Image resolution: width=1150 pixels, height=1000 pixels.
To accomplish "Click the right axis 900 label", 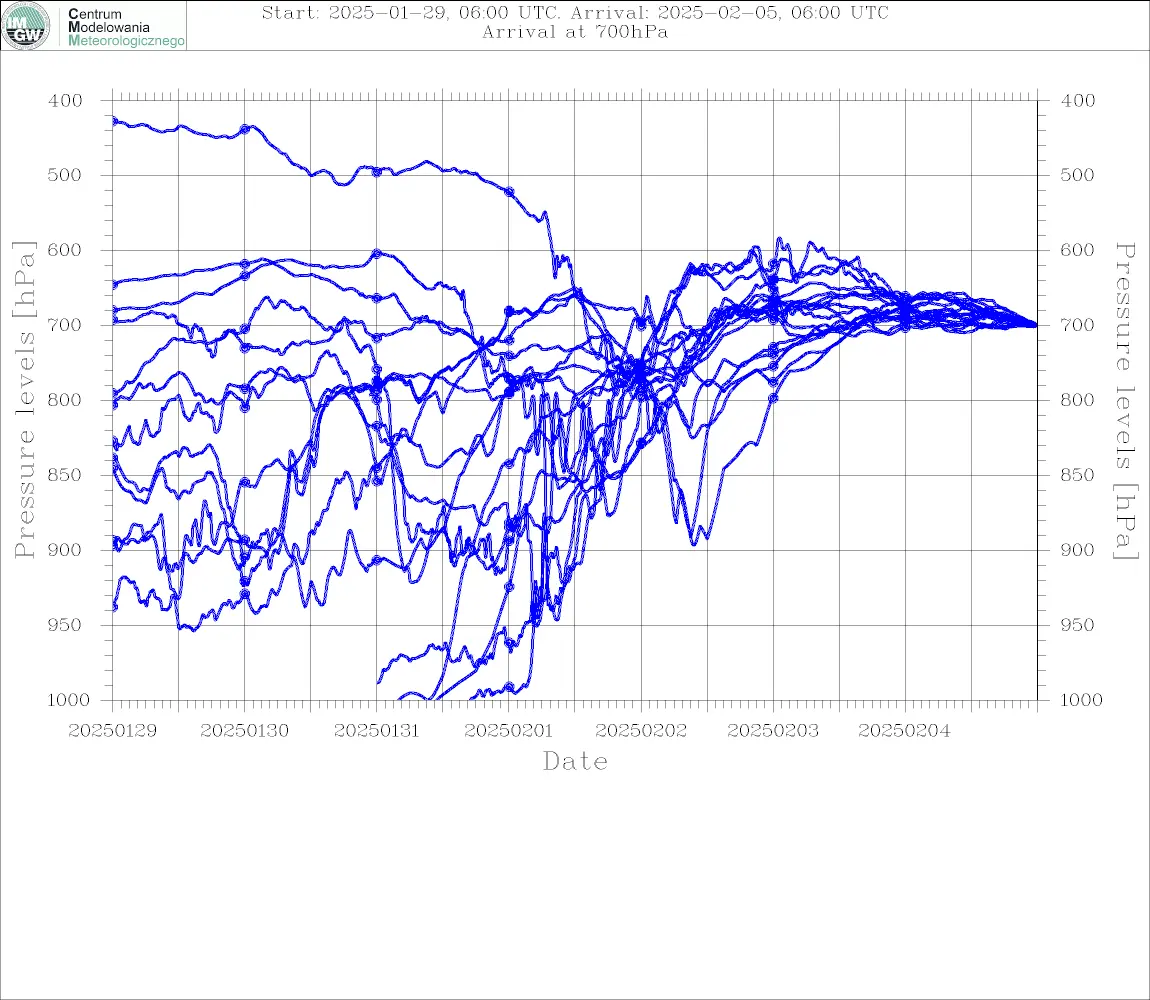I will pos(1078,550).
